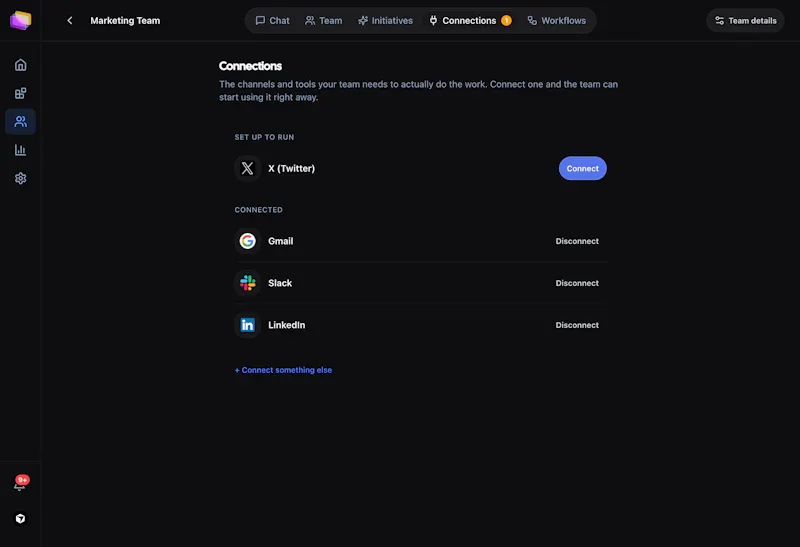Open notifications bell with the 9+ badge
Screen dimensions: 800x547
20,483
